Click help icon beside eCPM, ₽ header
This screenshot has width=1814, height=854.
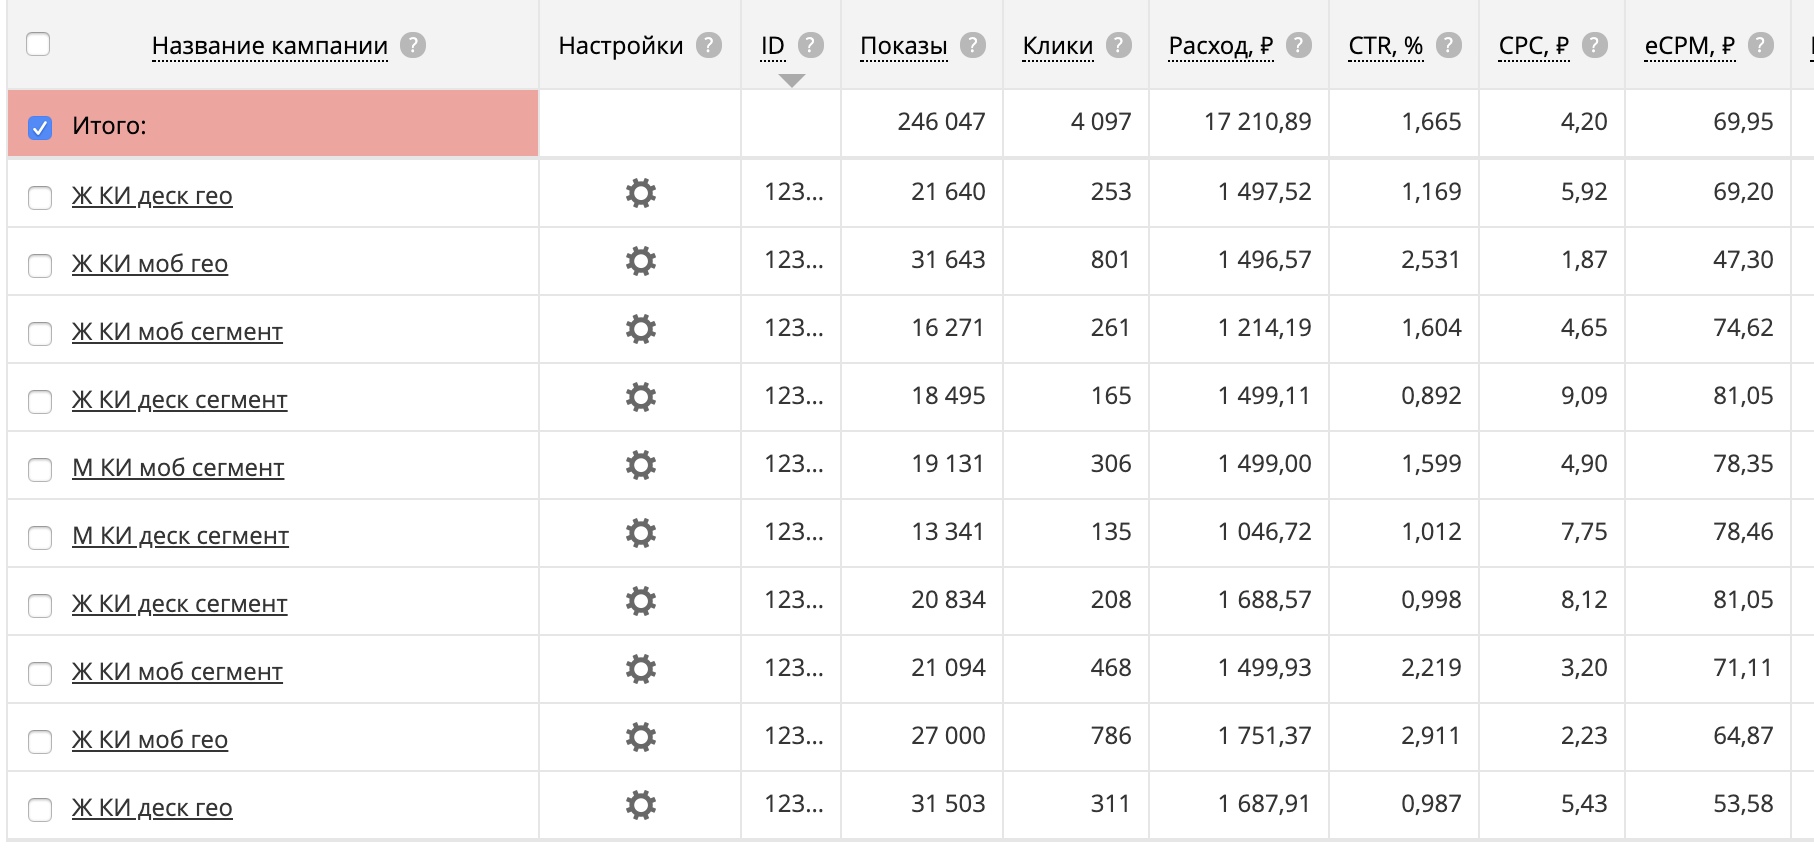point(1761,46)
